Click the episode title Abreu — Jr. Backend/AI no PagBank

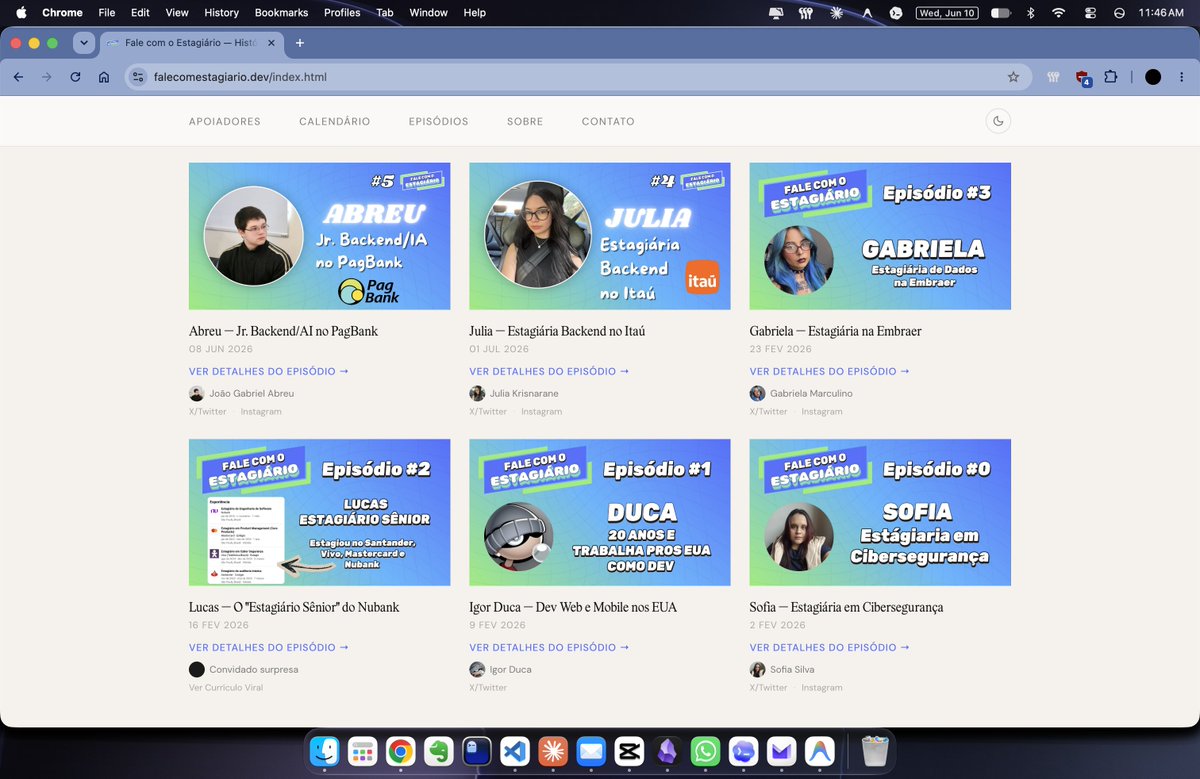click(x=283, y=331)
